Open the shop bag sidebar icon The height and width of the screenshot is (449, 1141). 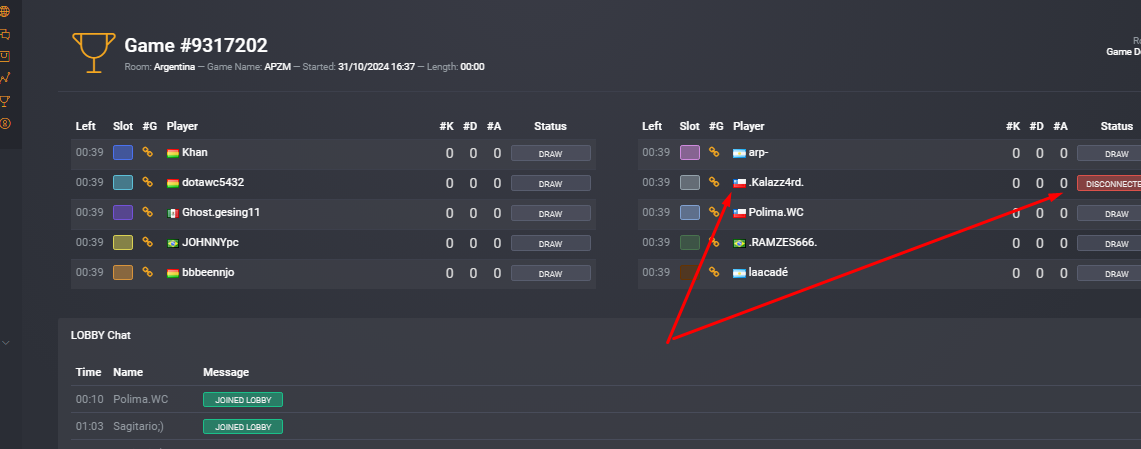[x=4, y=55]
